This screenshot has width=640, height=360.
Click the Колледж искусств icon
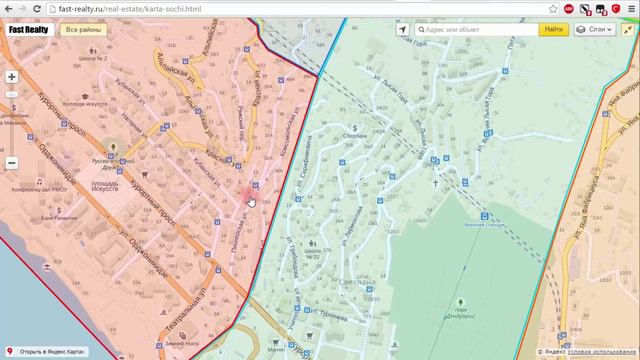coord(85,97)
